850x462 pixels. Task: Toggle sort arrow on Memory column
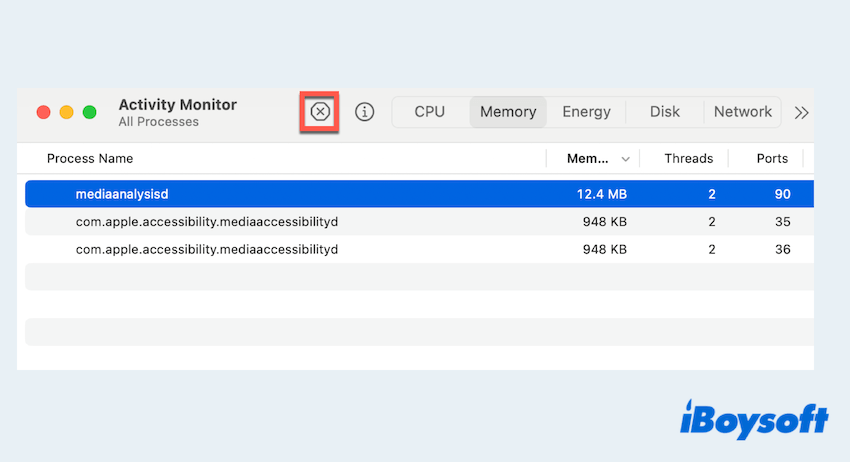(x=627, y=159)
